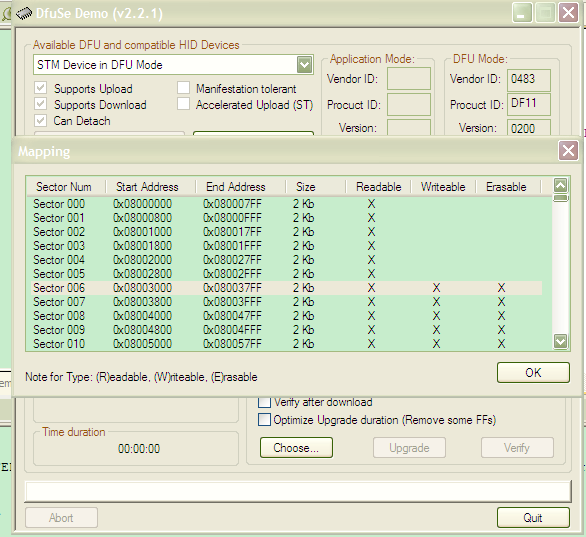Image resolution: width=586 pixels, height=537 pixels.
Task: Click the Writeable column header
Action: [x=443, y=186]
